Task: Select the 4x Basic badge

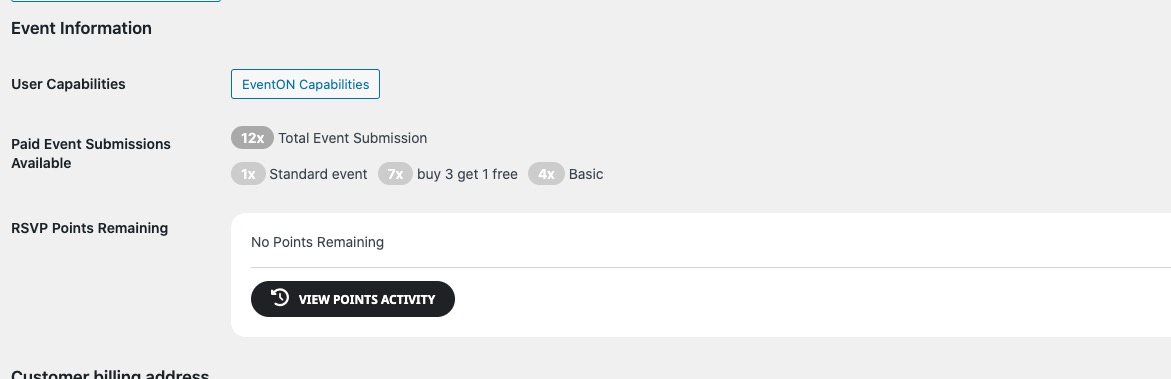Action: point(546,174)
